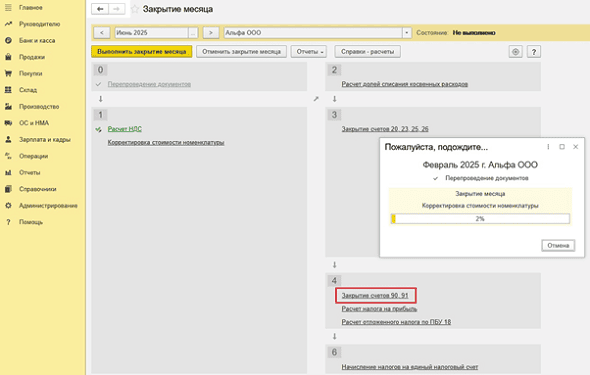590x375 pixels.
Task: Open the Склад section
Action: [28, 90]
